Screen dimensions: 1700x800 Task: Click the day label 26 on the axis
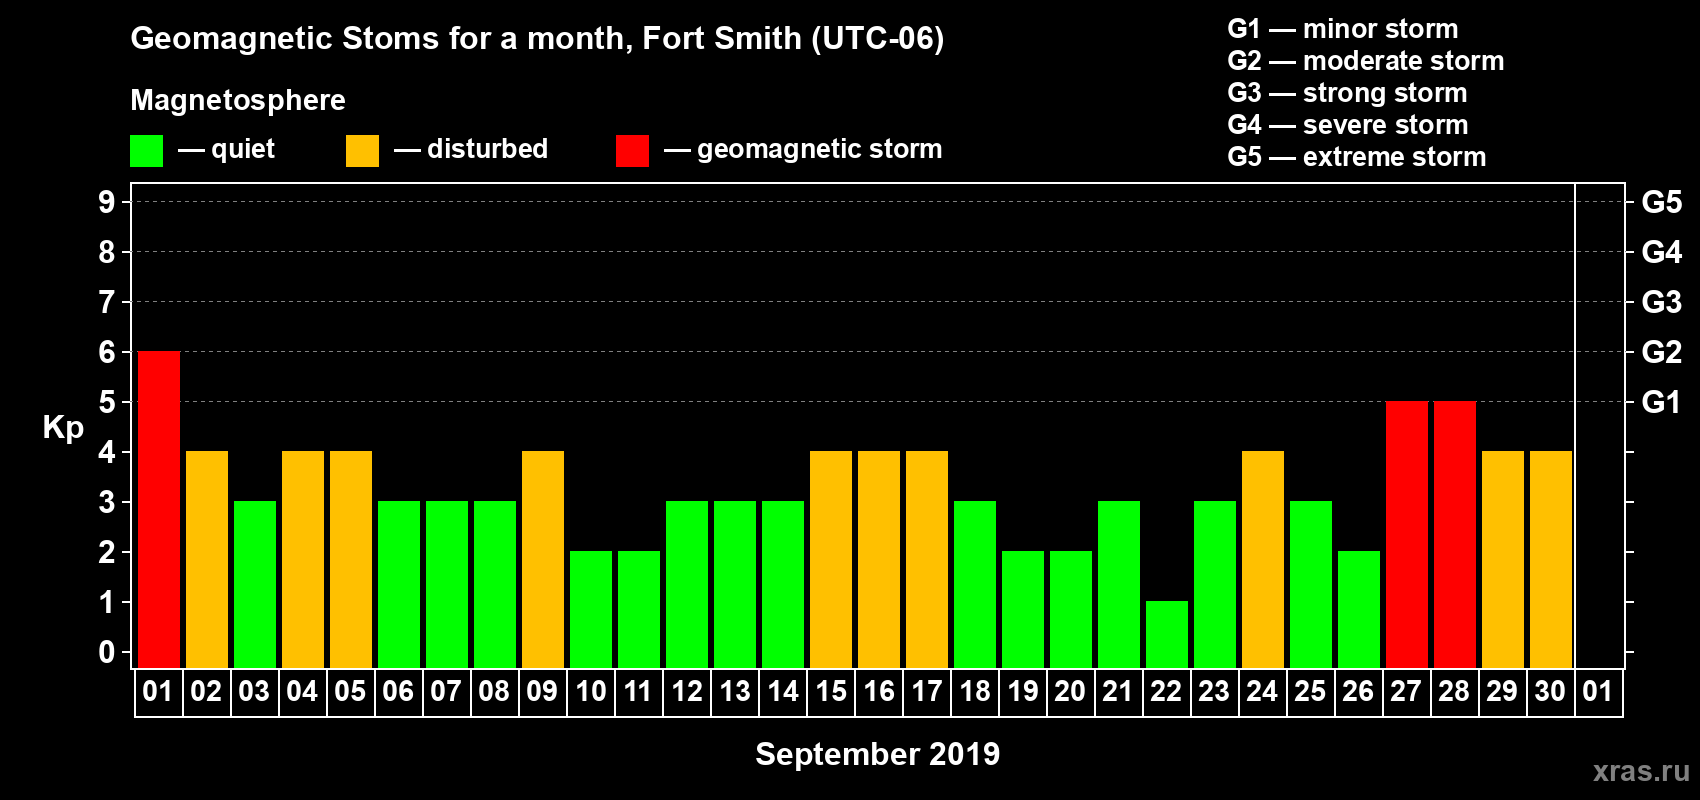[x=1358, y=692]
